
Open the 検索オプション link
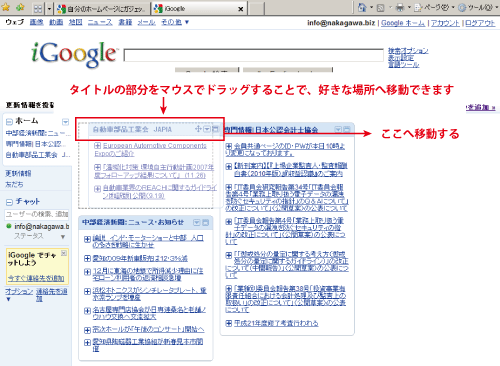pyautogui.click(x=408, y=51)
